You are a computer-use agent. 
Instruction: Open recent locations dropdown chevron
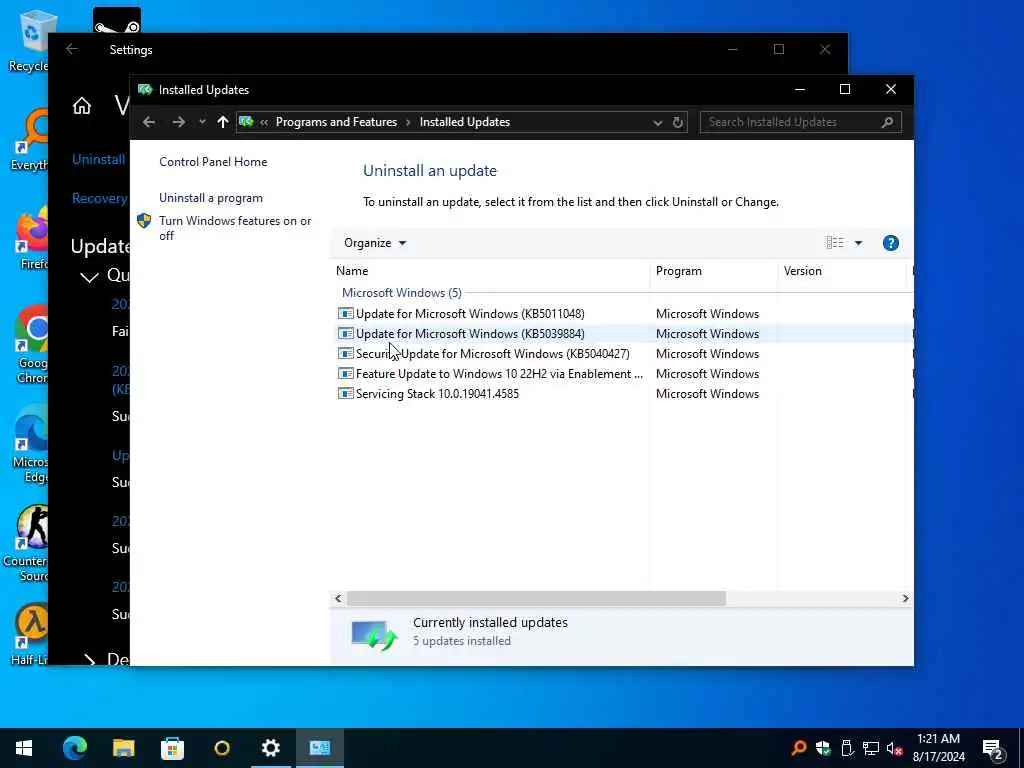(202, 122)
